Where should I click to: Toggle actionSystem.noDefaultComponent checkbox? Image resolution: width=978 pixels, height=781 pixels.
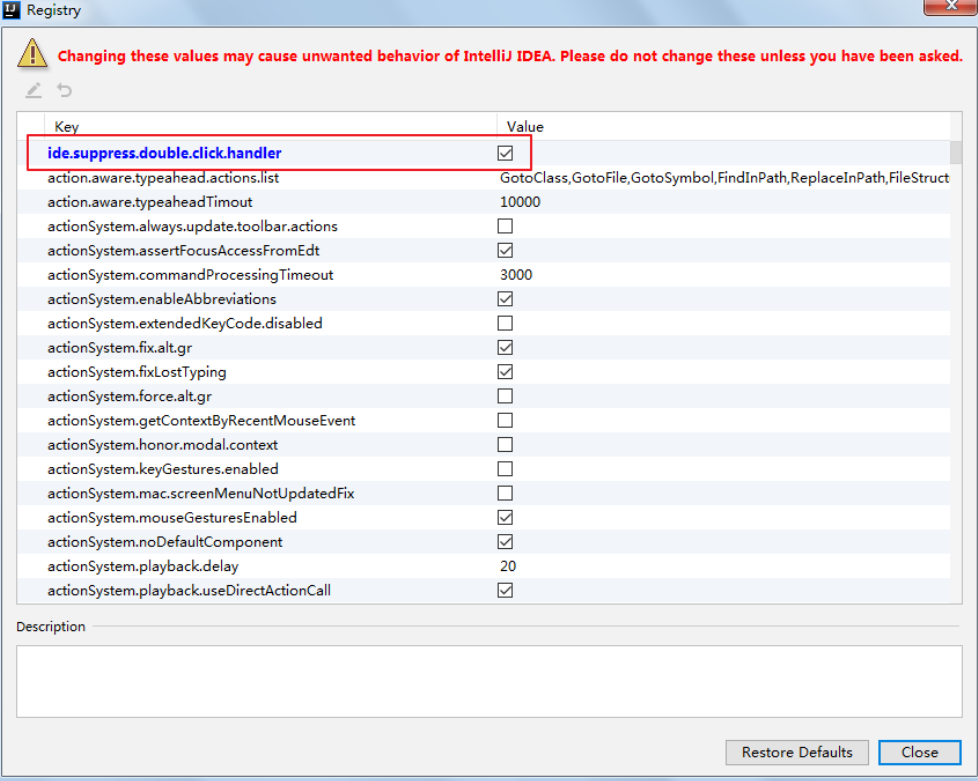pos(505,541)
